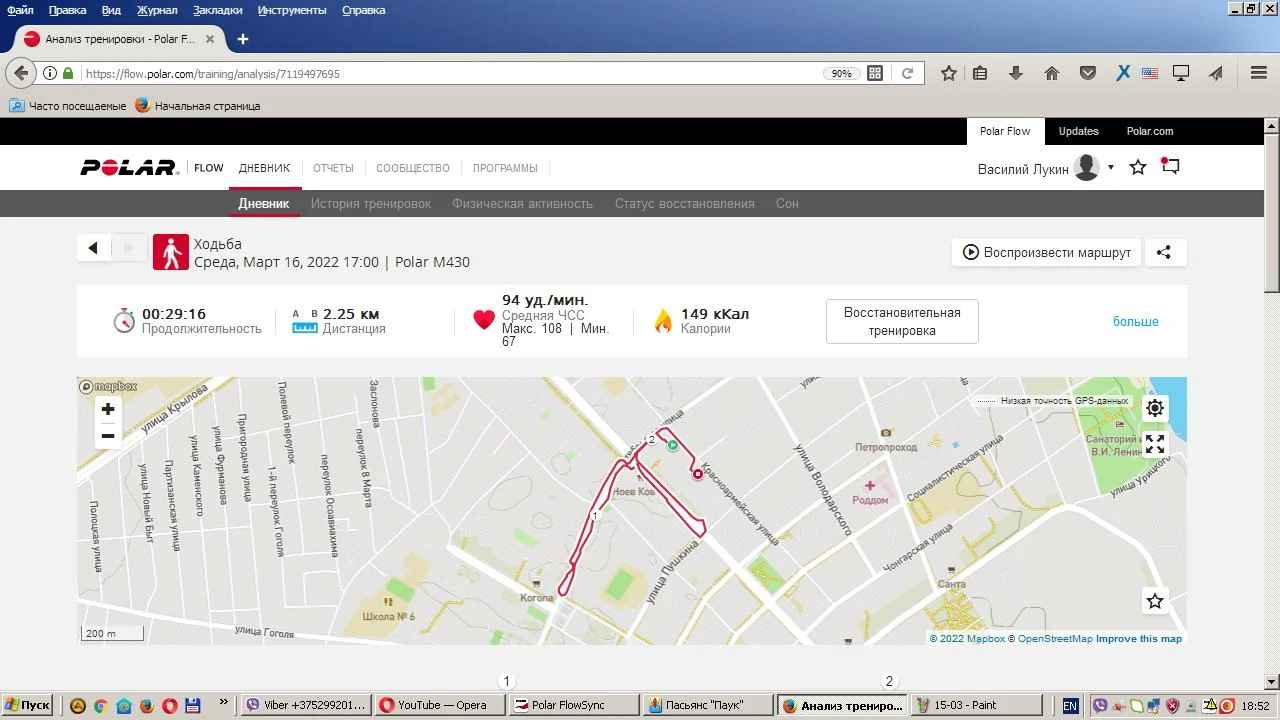Image resolution: width=1280 pixels, height=720 pixels.
Task: Open the Файл menu
Action: click(x=20, y=10)
